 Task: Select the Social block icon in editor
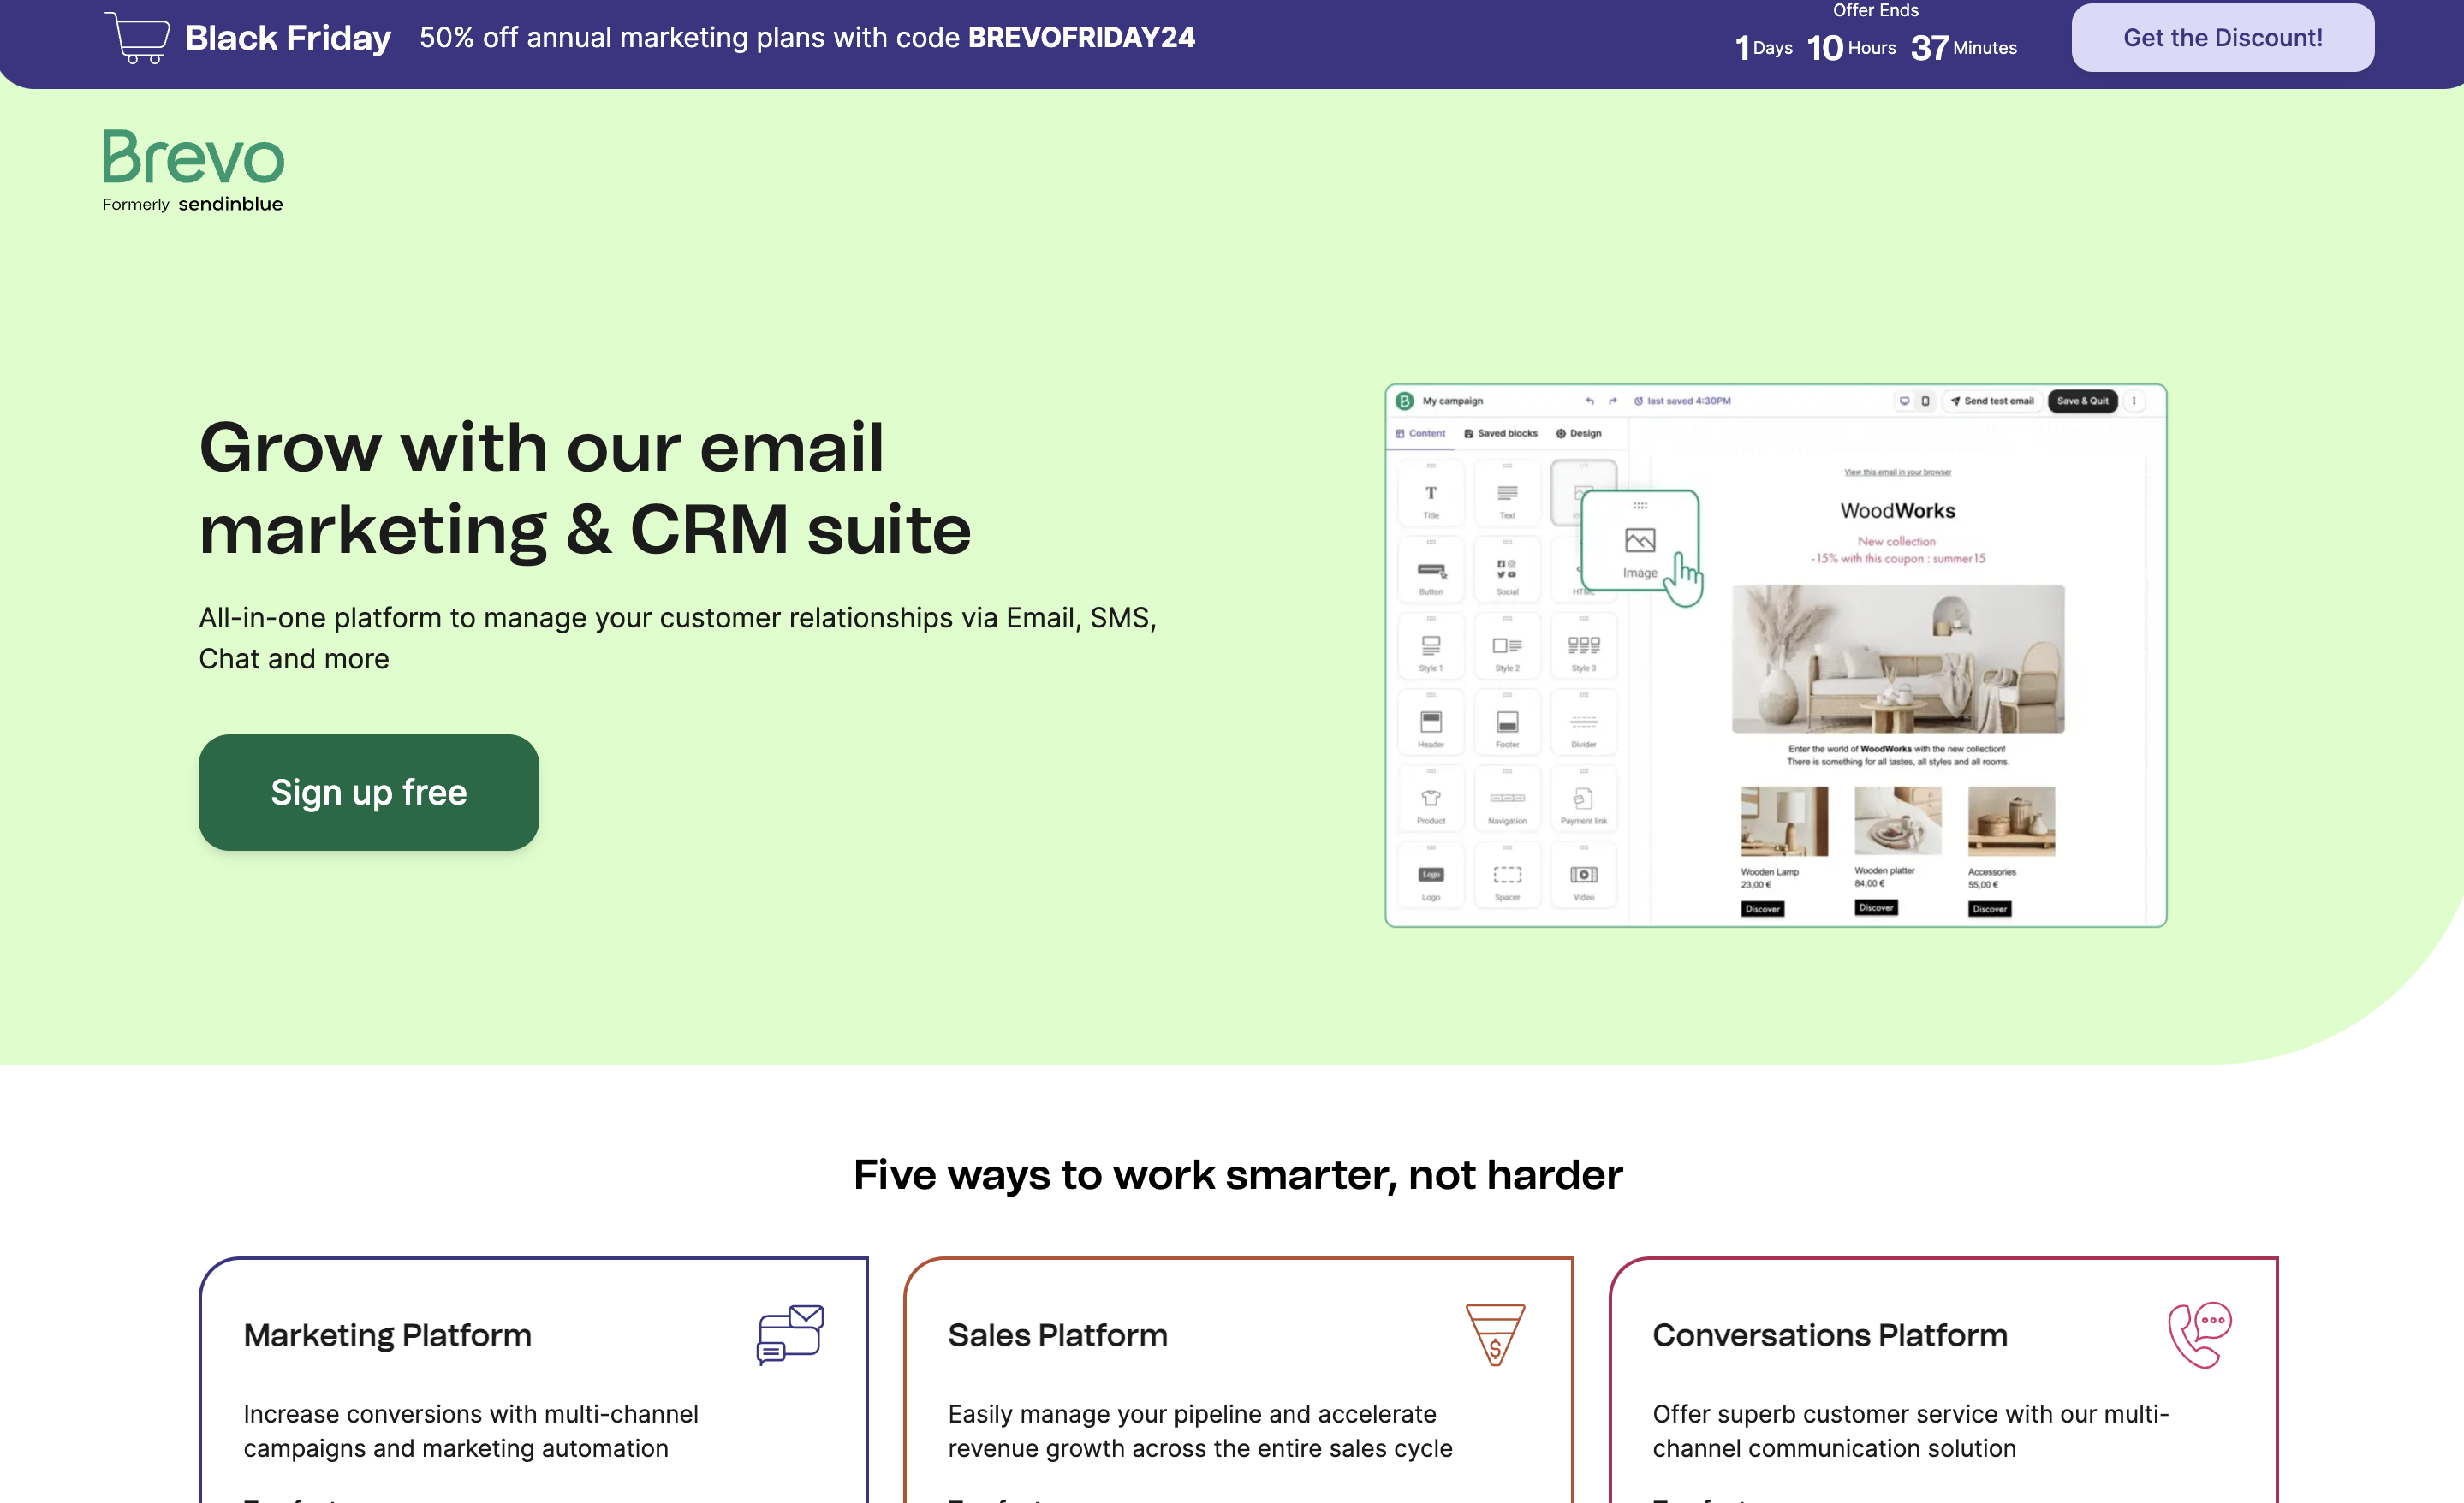click(x=1507, y=570)
